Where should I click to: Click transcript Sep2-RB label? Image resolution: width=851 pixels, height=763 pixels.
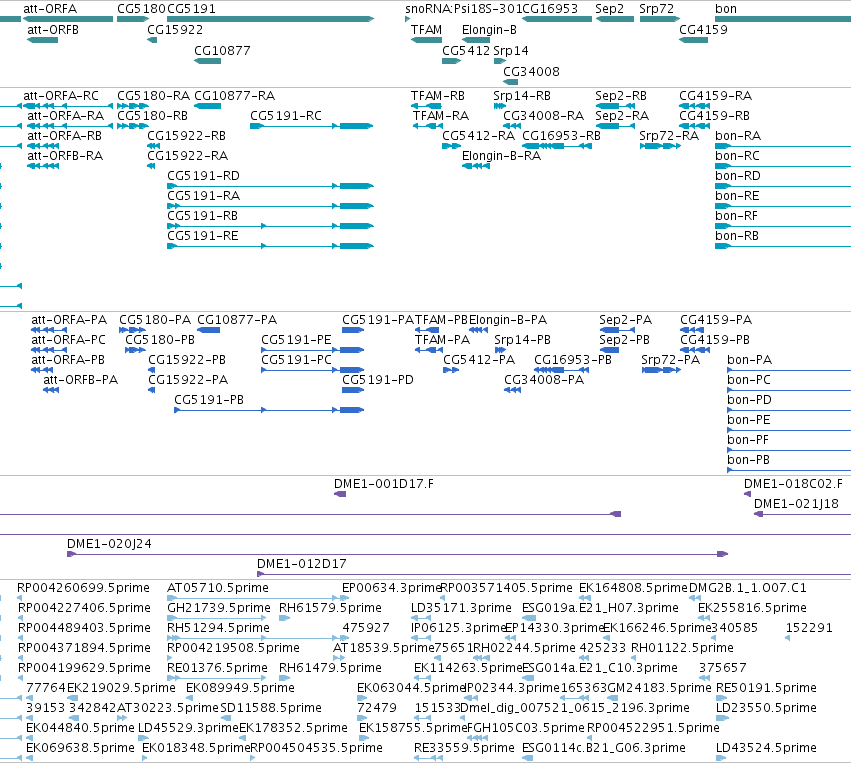coord(621,96)
